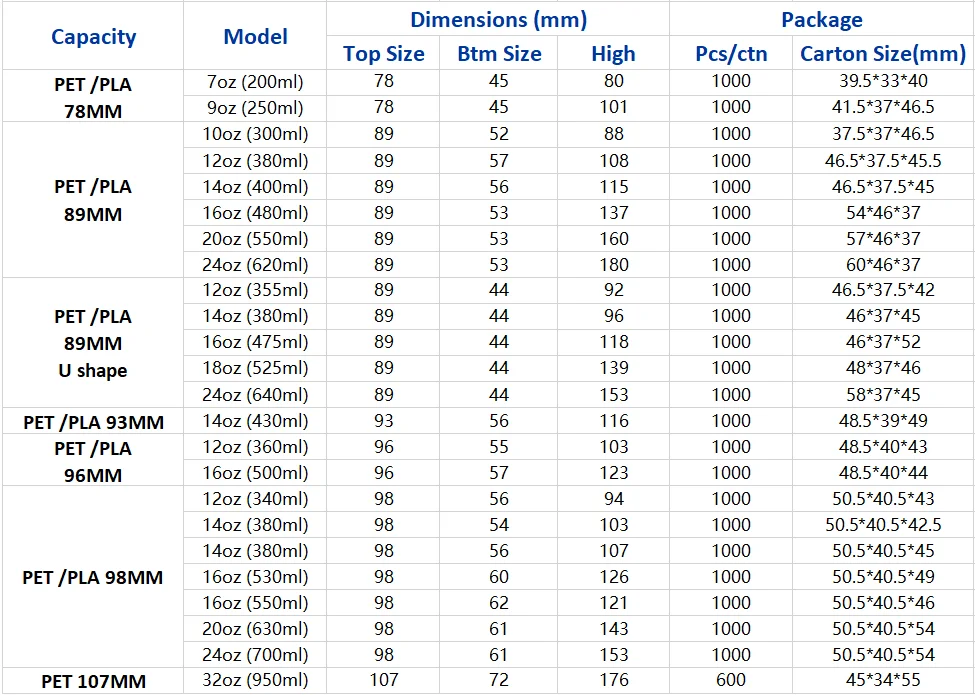Screen dimensions: 975x695
Task: Click the Btm Size subheader
Action: 499,54
